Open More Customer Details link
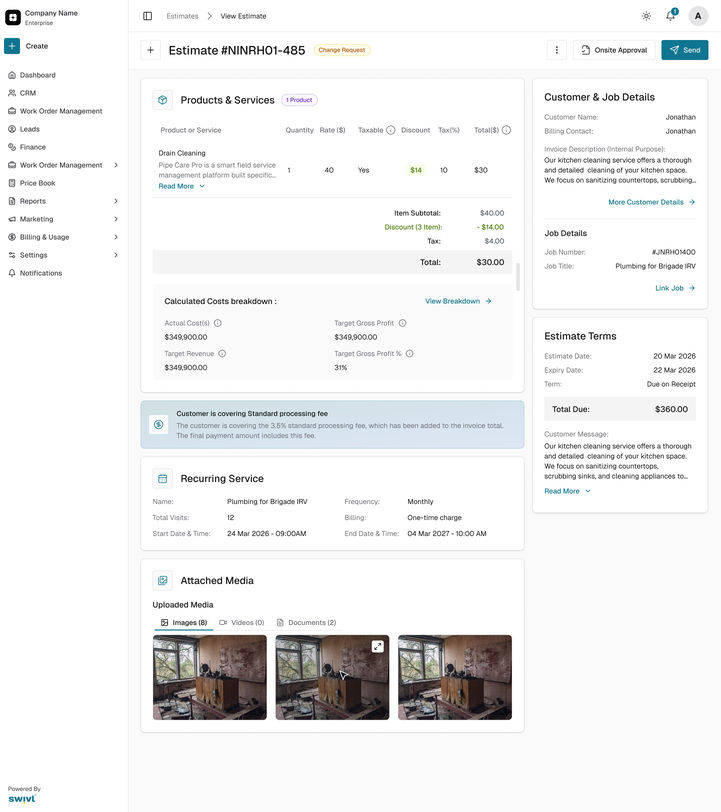This screenshot has width=721, height=812. pos(652,202)
